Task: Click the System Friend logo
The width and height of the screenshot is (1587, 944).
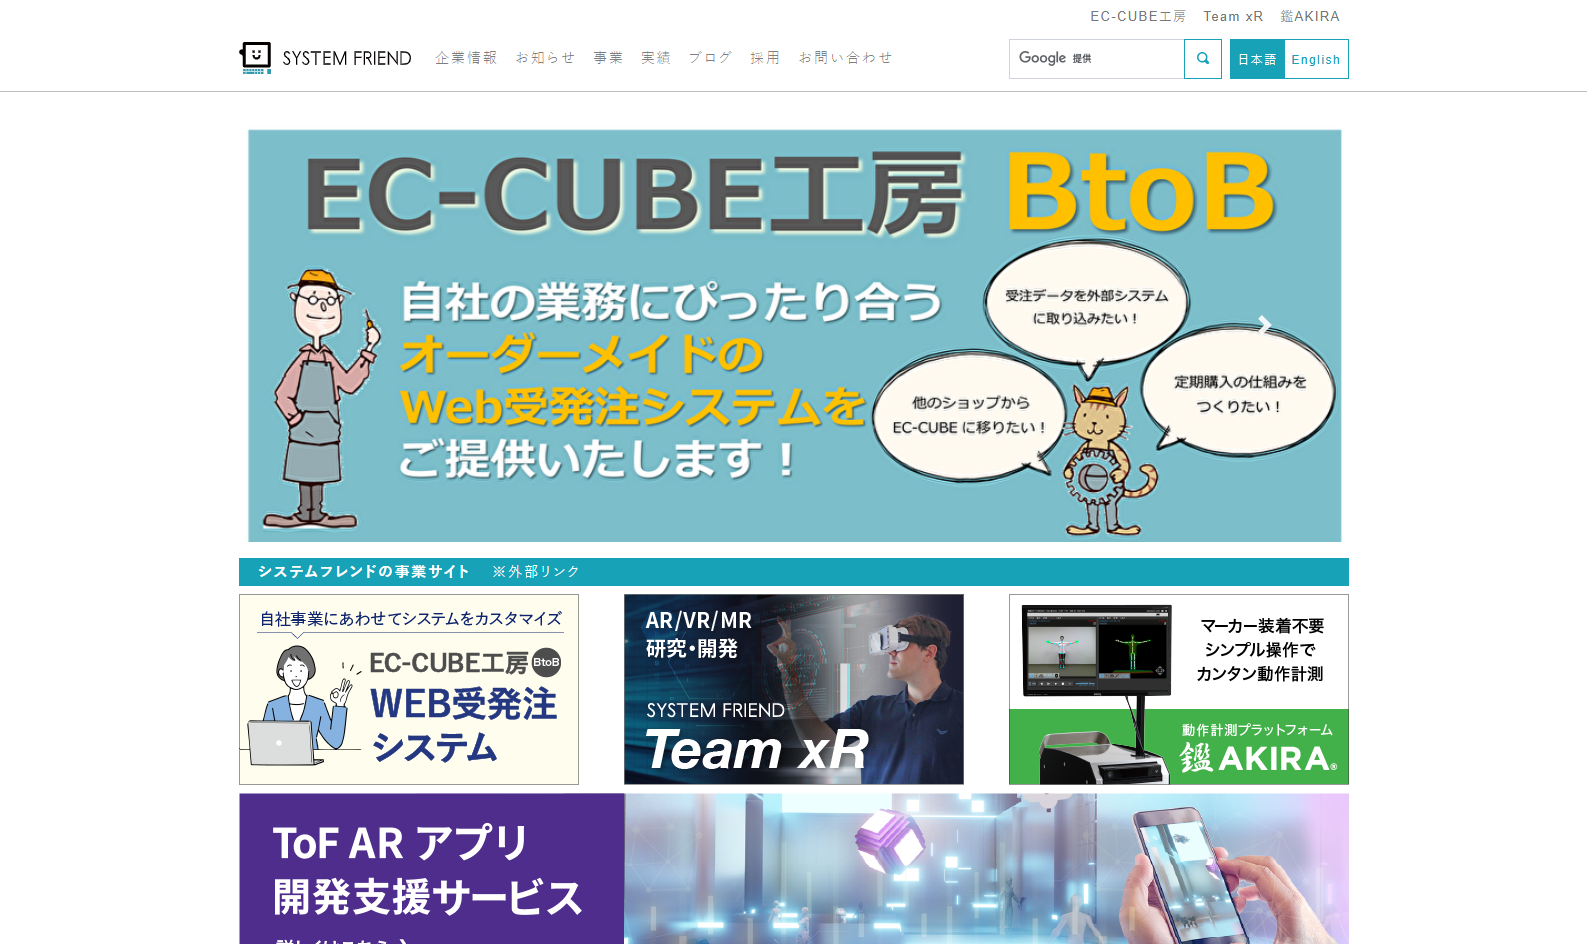Action: tap(325, 58)
